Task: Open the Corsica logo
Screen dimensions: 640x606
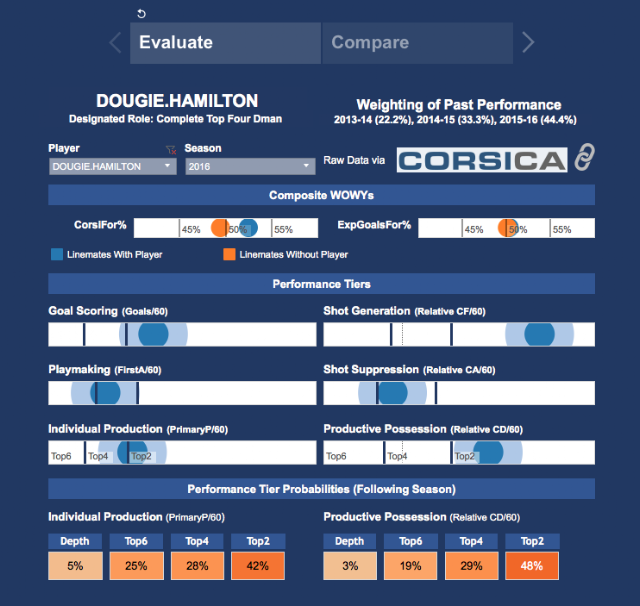Action: pyautogui.click(x=482, y=160)
